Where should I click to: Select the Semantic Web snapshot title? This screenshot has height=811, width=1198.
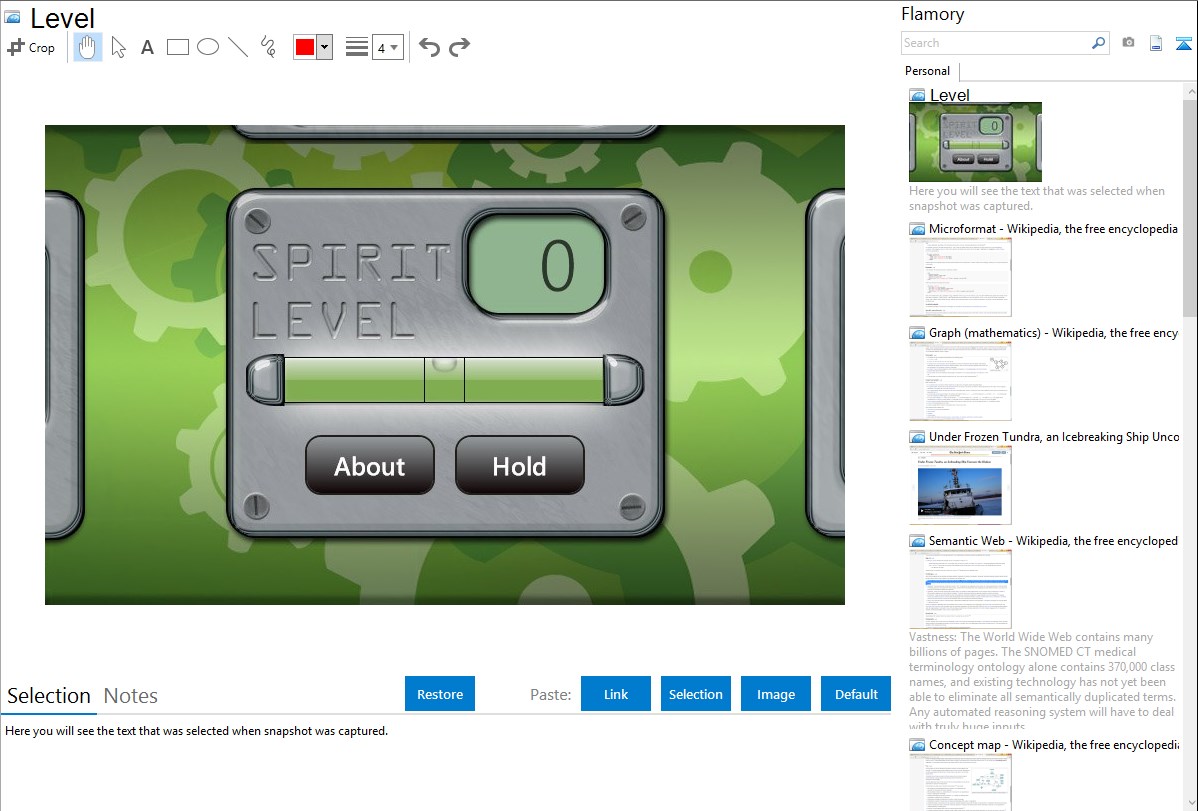pyautogui.click(x=1053, y=540)
